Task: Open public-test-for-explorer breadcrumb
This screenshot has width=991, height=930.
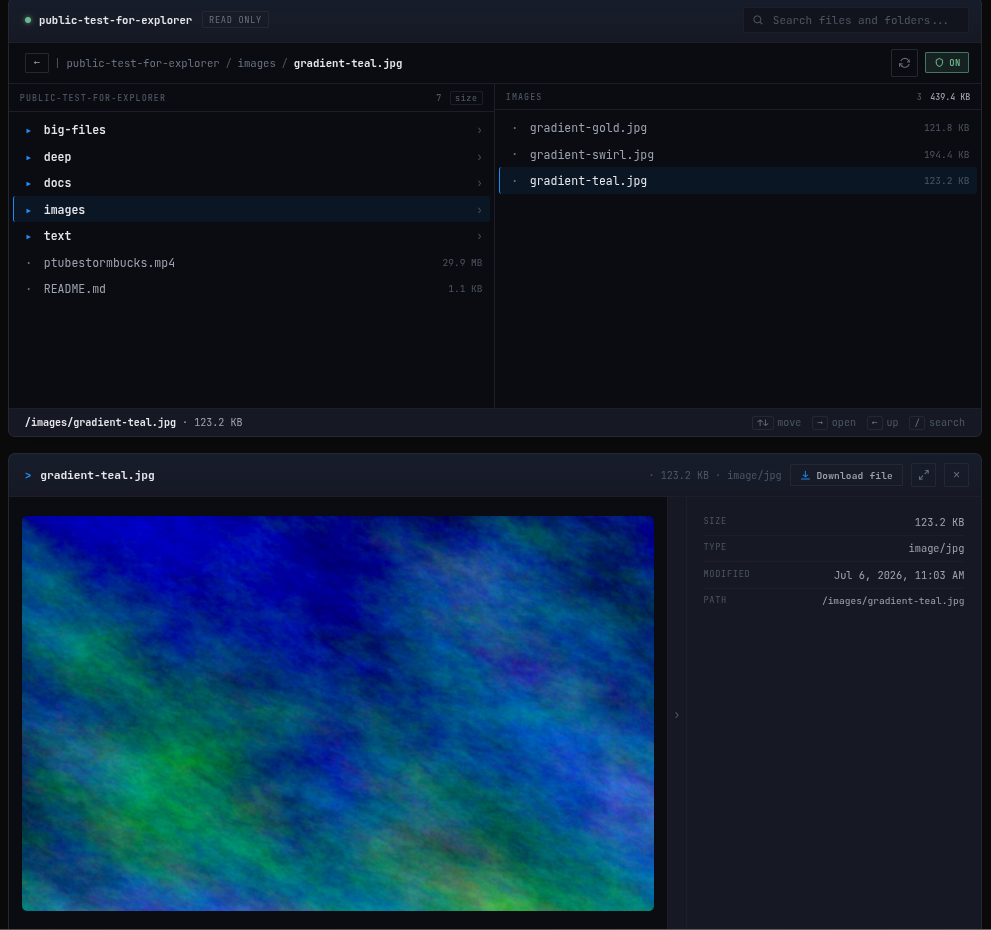Action: [143, 63]
